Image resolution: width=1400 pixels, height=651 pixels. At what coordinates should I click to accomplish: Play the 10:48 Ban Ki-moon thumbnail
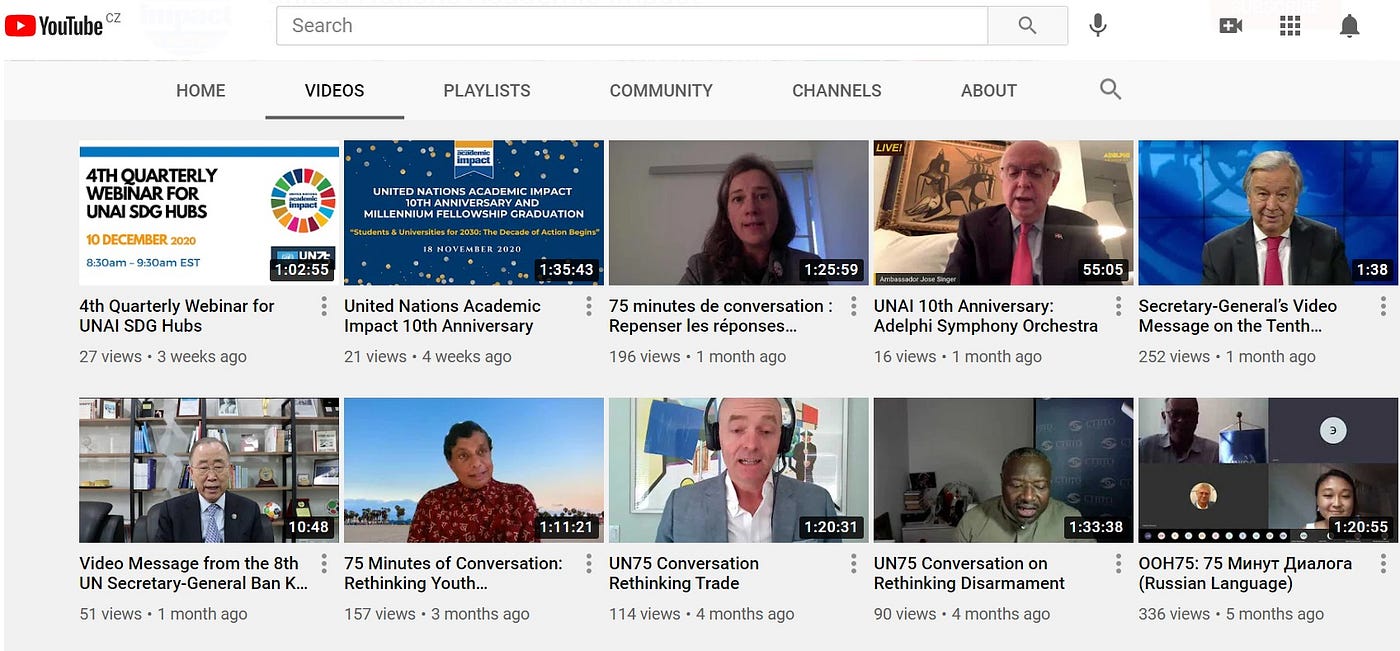pos(209,471)
